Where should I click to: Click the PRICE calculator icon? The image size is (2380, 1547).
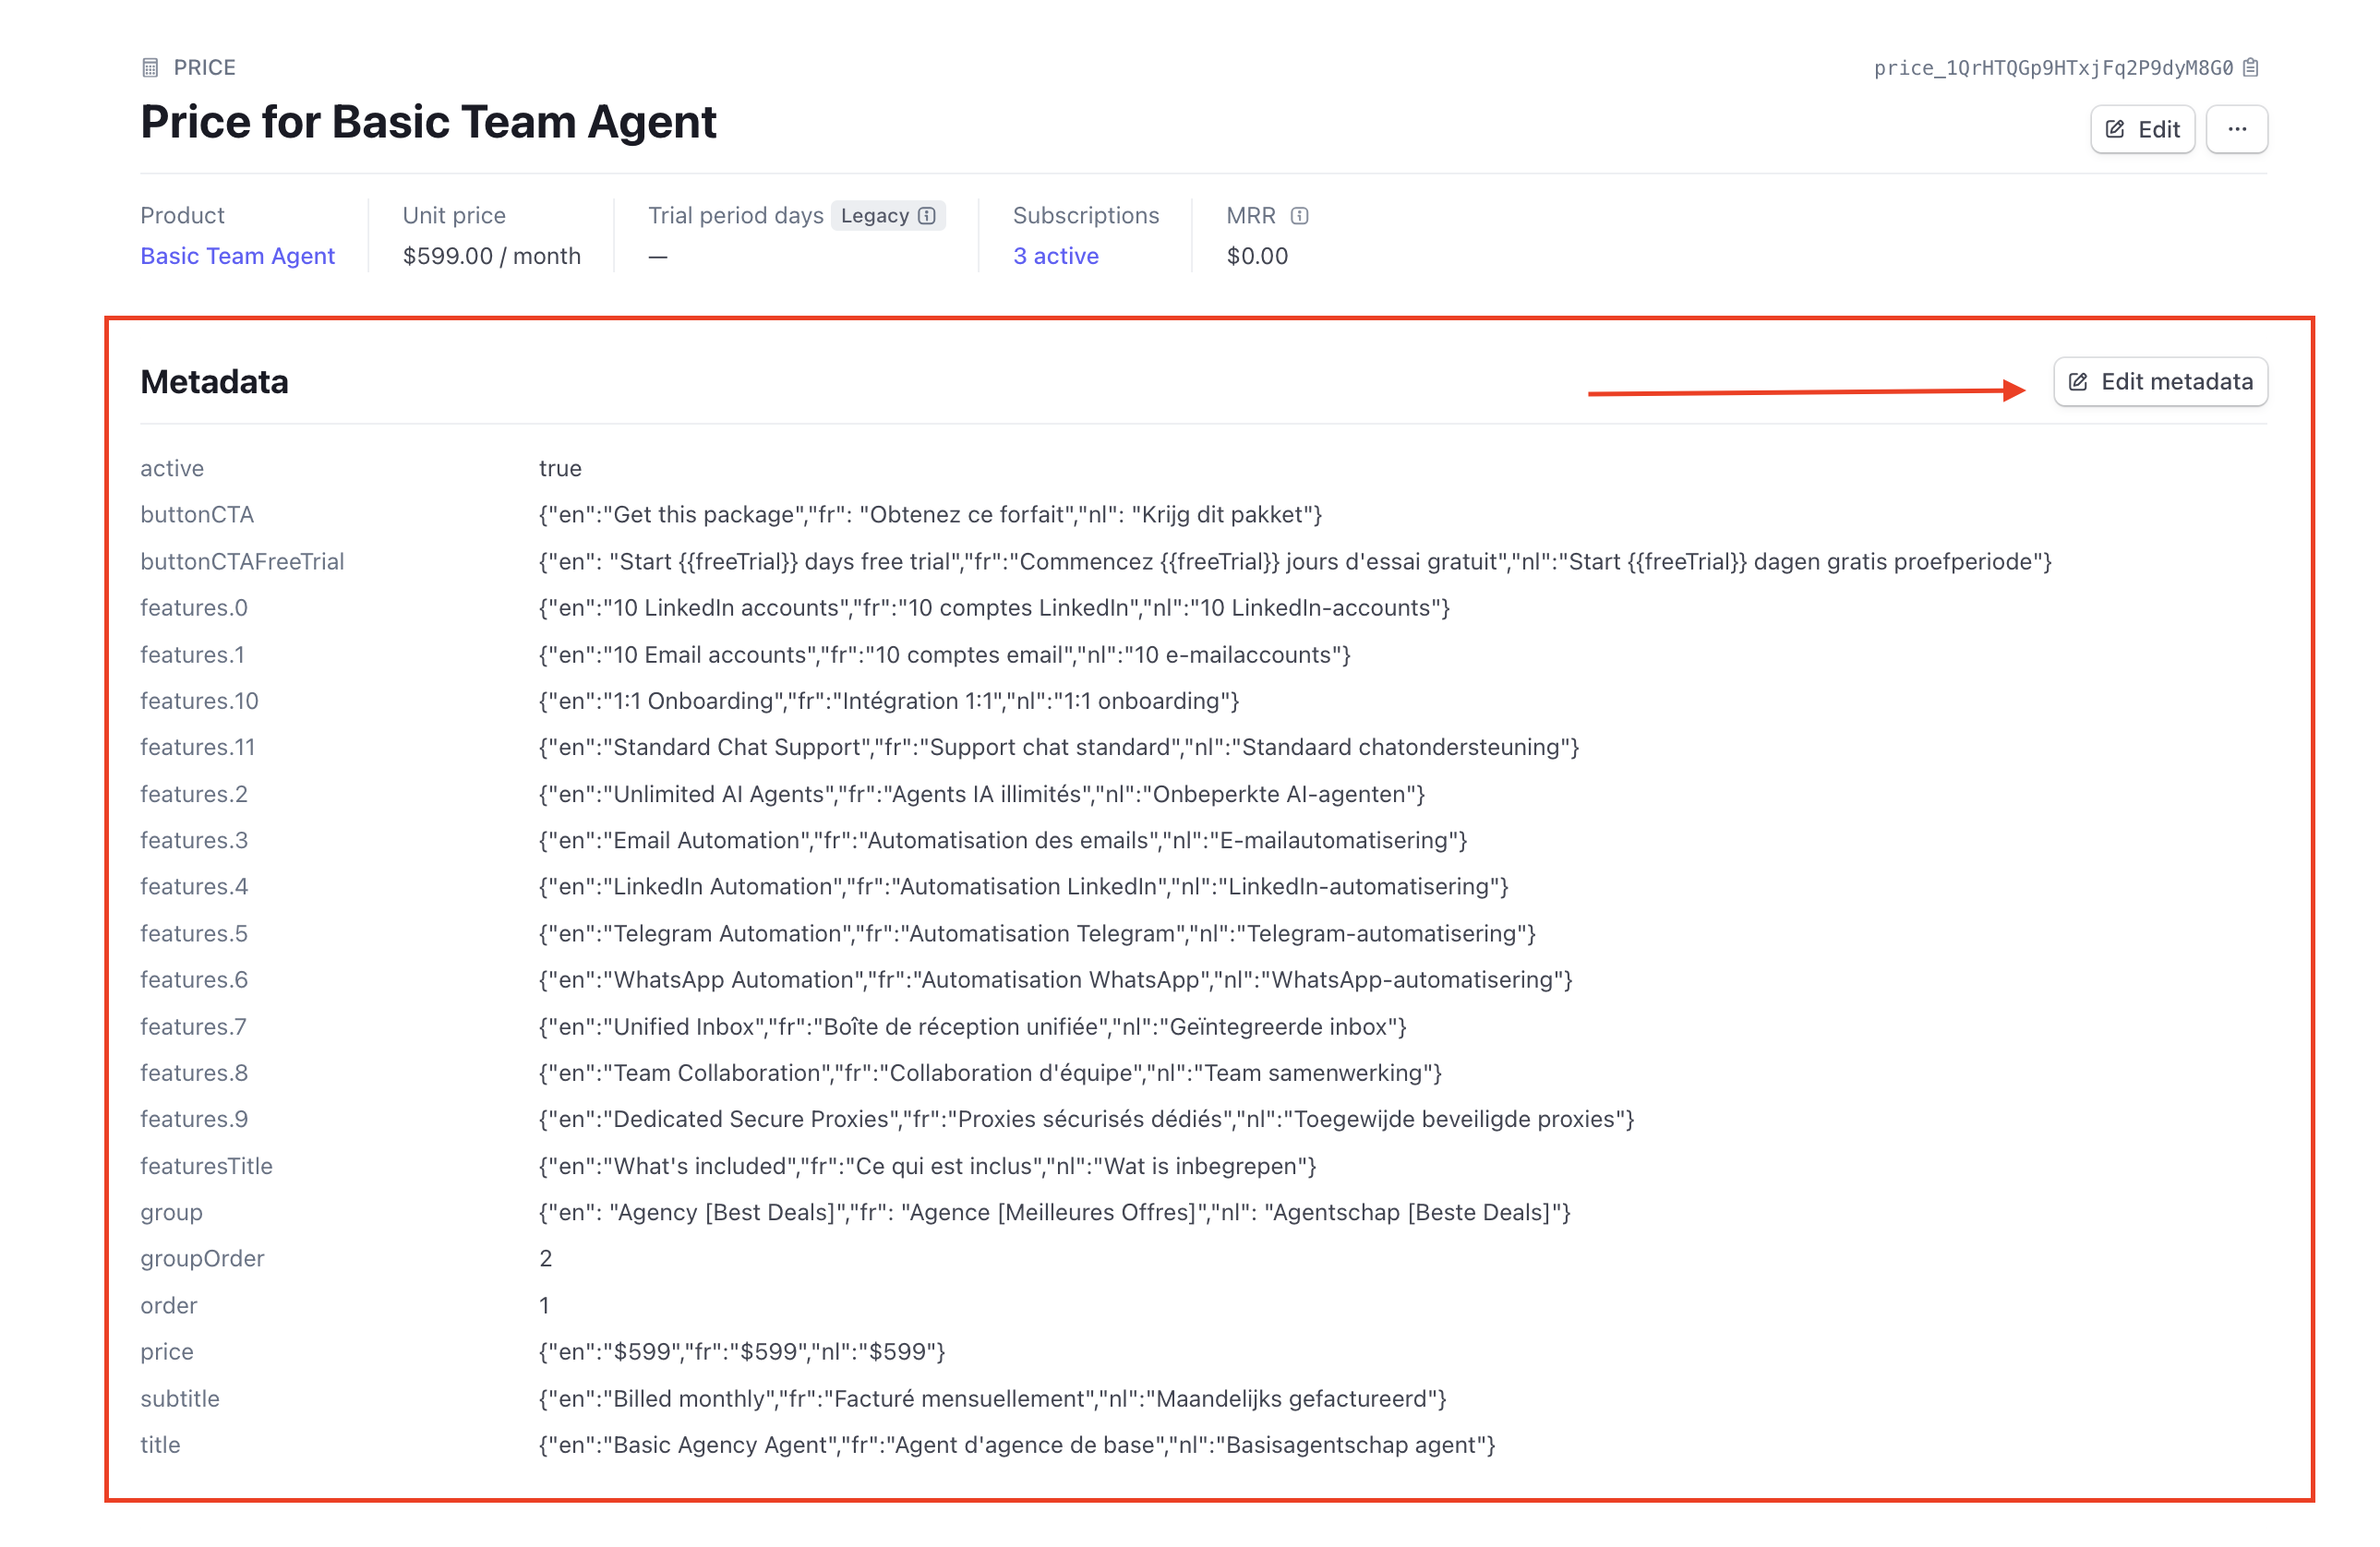point(150,68)
